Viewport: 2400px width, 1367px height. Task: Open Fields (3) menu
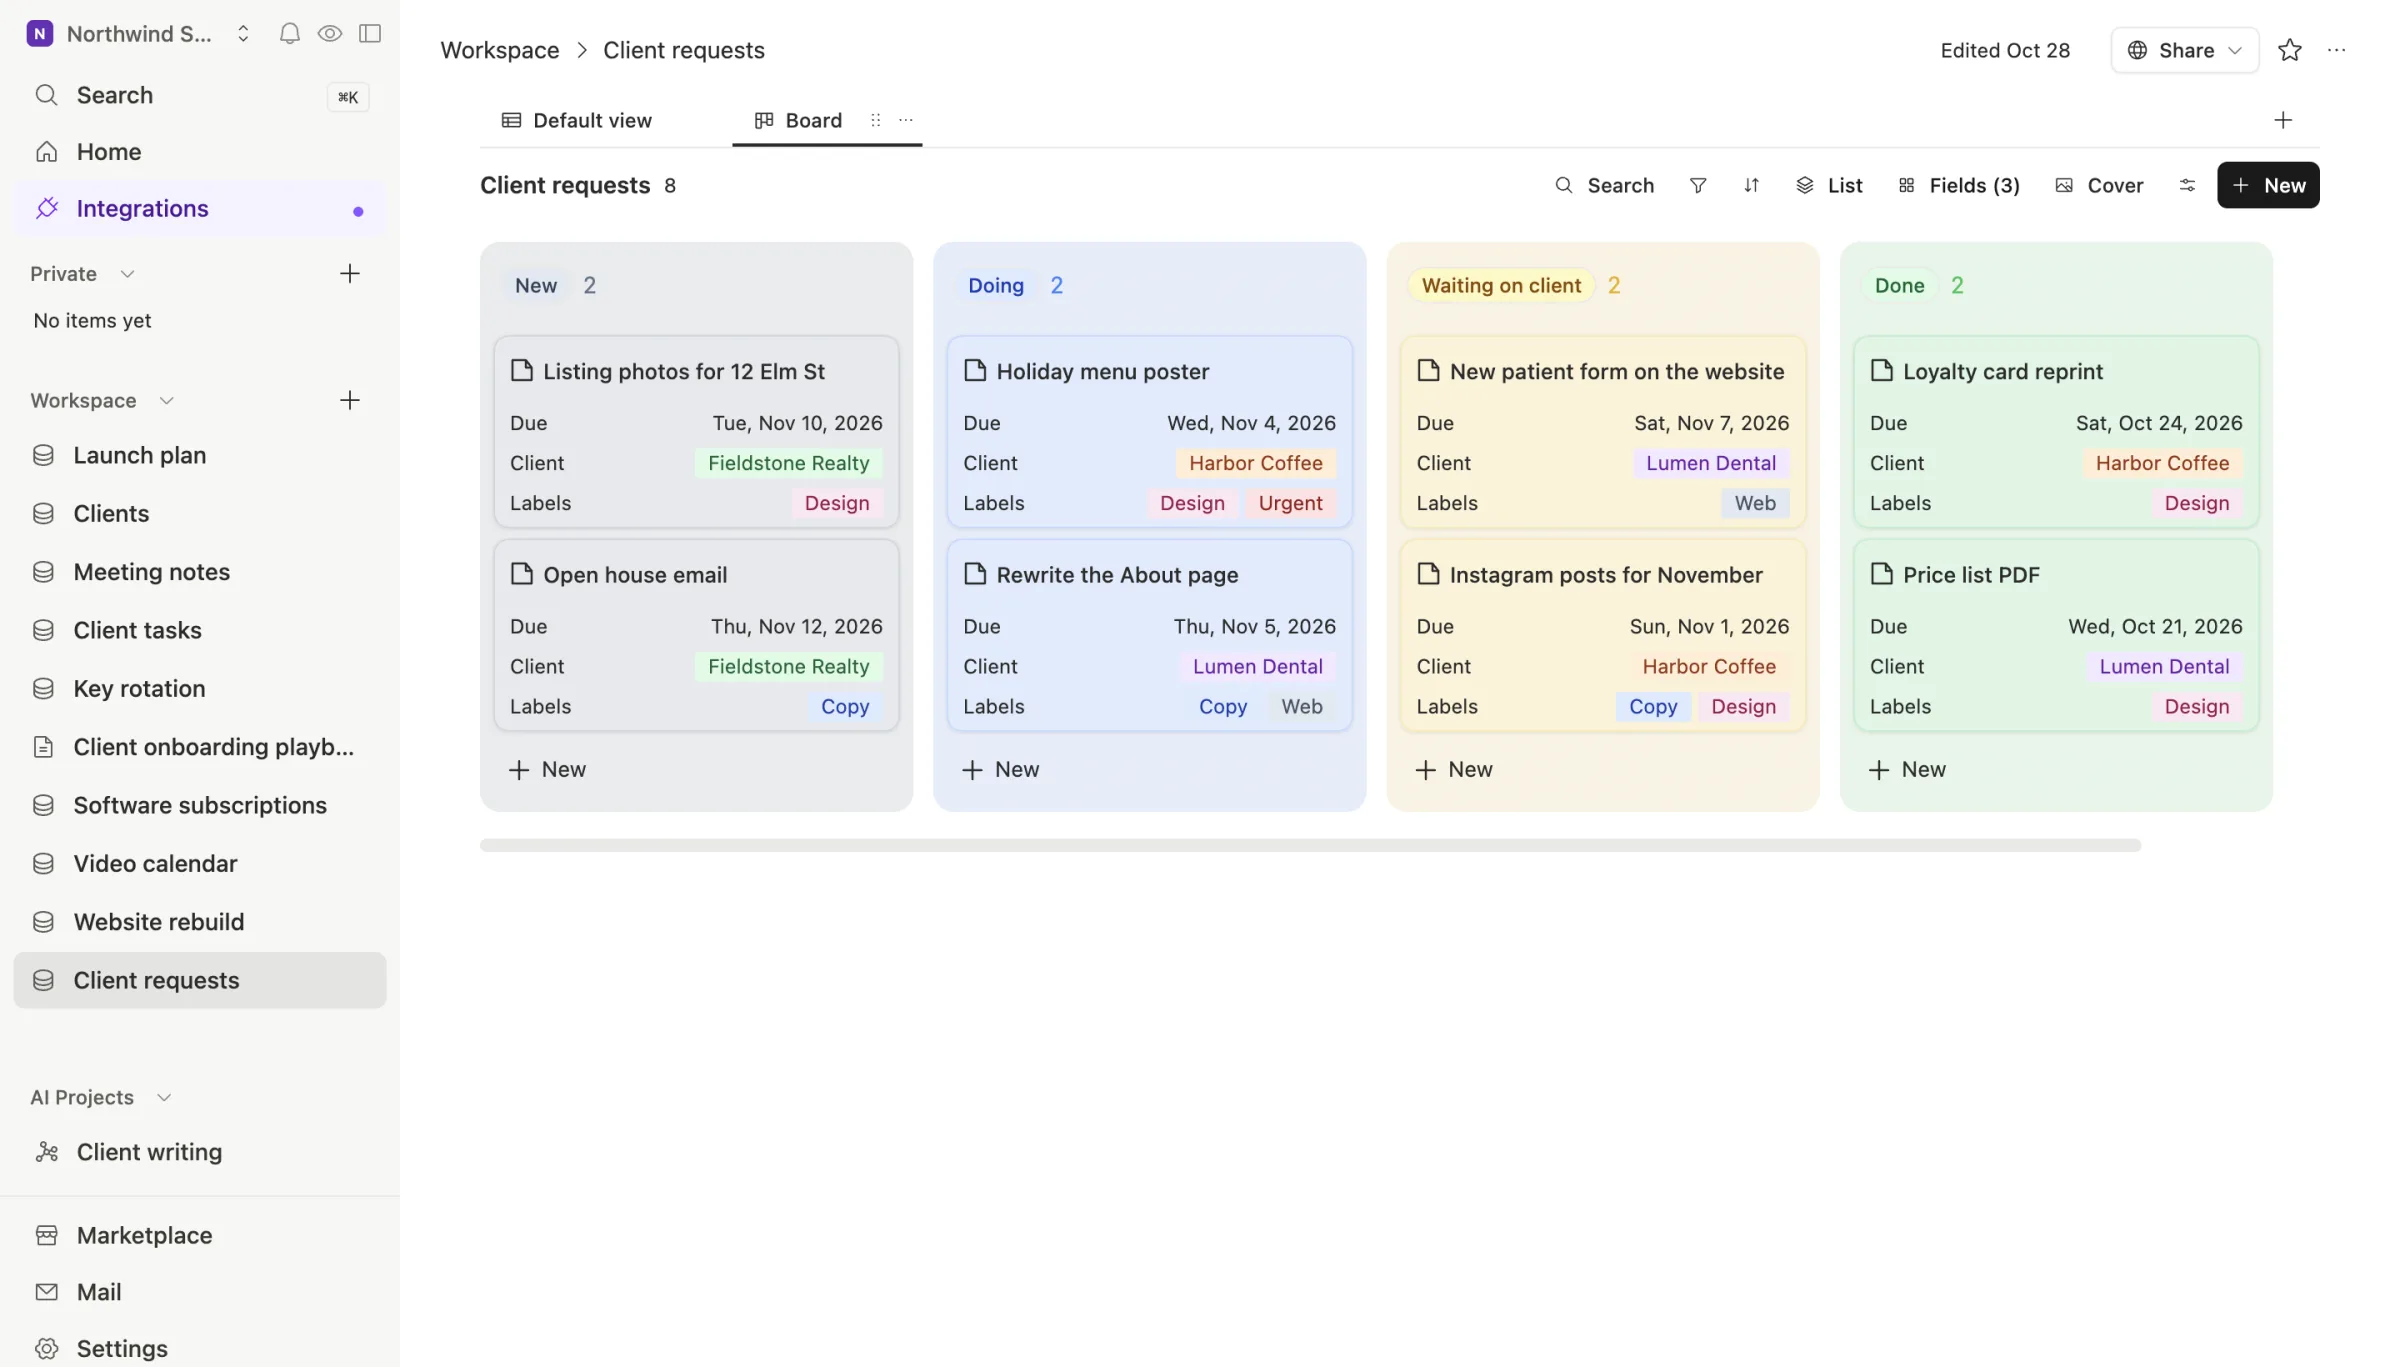[x=1958, y=186]
